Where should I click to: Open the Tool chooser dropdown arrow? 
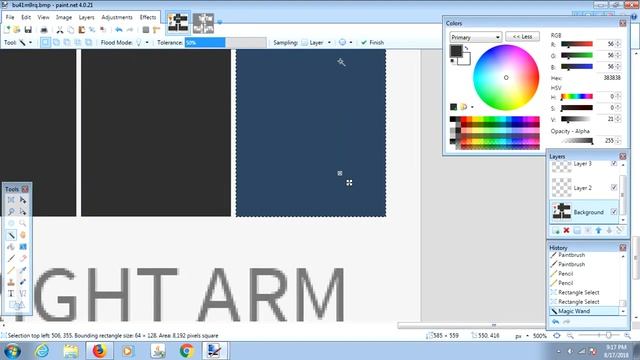[x=30, y=42]
